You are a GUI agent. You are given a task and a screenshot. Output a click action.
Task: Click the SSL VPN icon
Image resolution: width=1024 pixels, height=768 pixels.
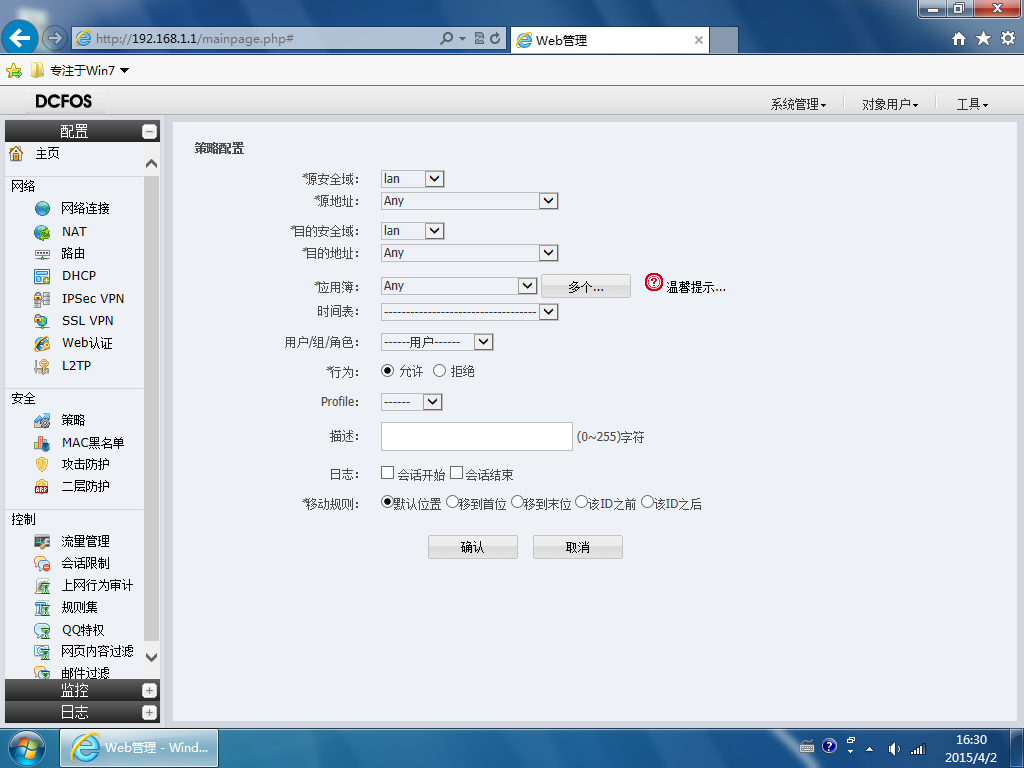point(42,321)
